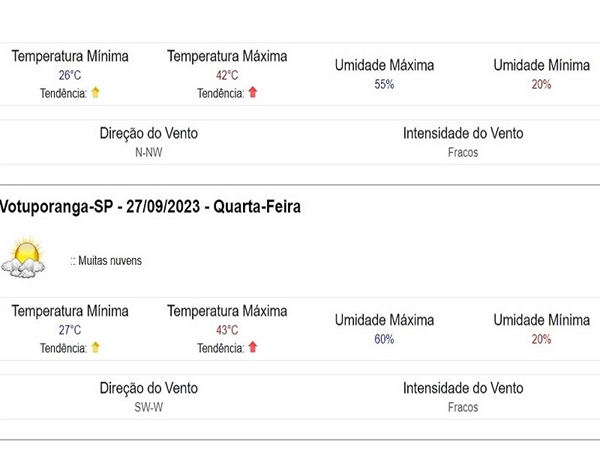This screenshot has width=600, height=450.
Task: Click the 43°C maximum temperature value
Action: 227,330
